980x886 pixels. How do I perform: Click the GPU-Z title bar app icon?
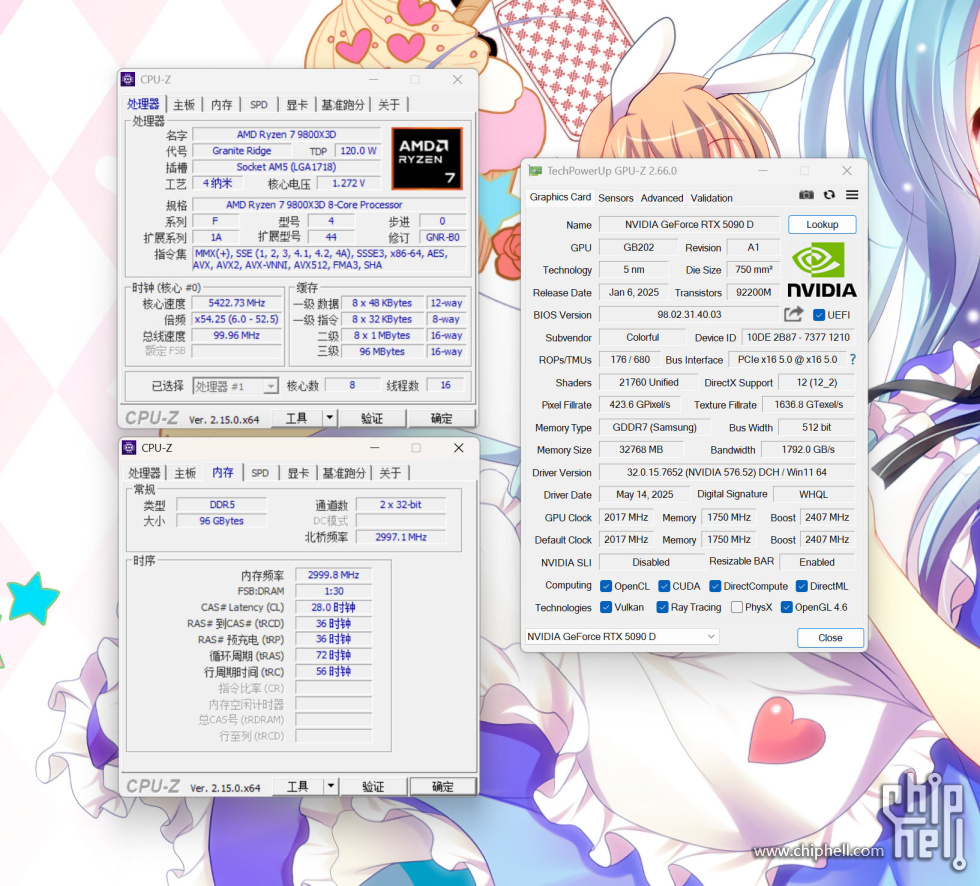point(535,171)
